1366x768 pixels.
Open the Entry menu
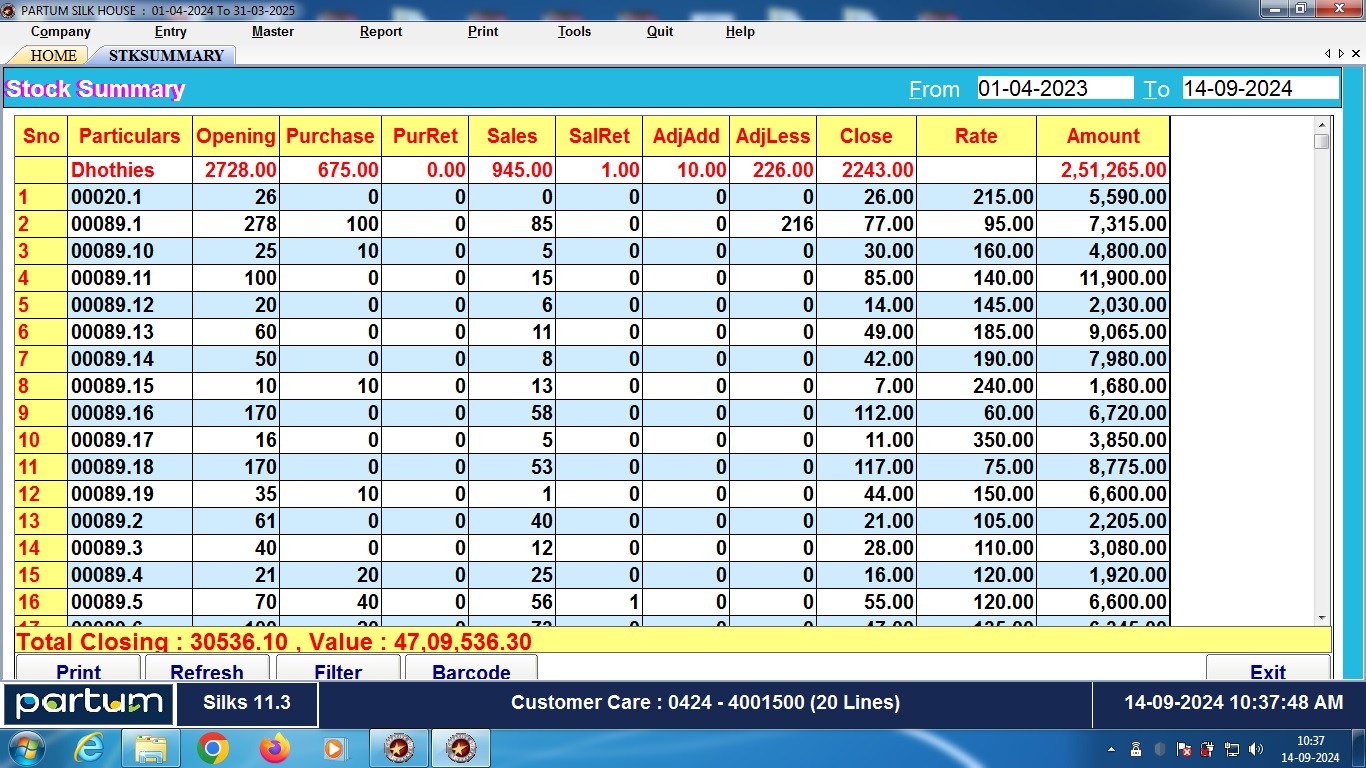pyautogui.click(x=170, y=31)
